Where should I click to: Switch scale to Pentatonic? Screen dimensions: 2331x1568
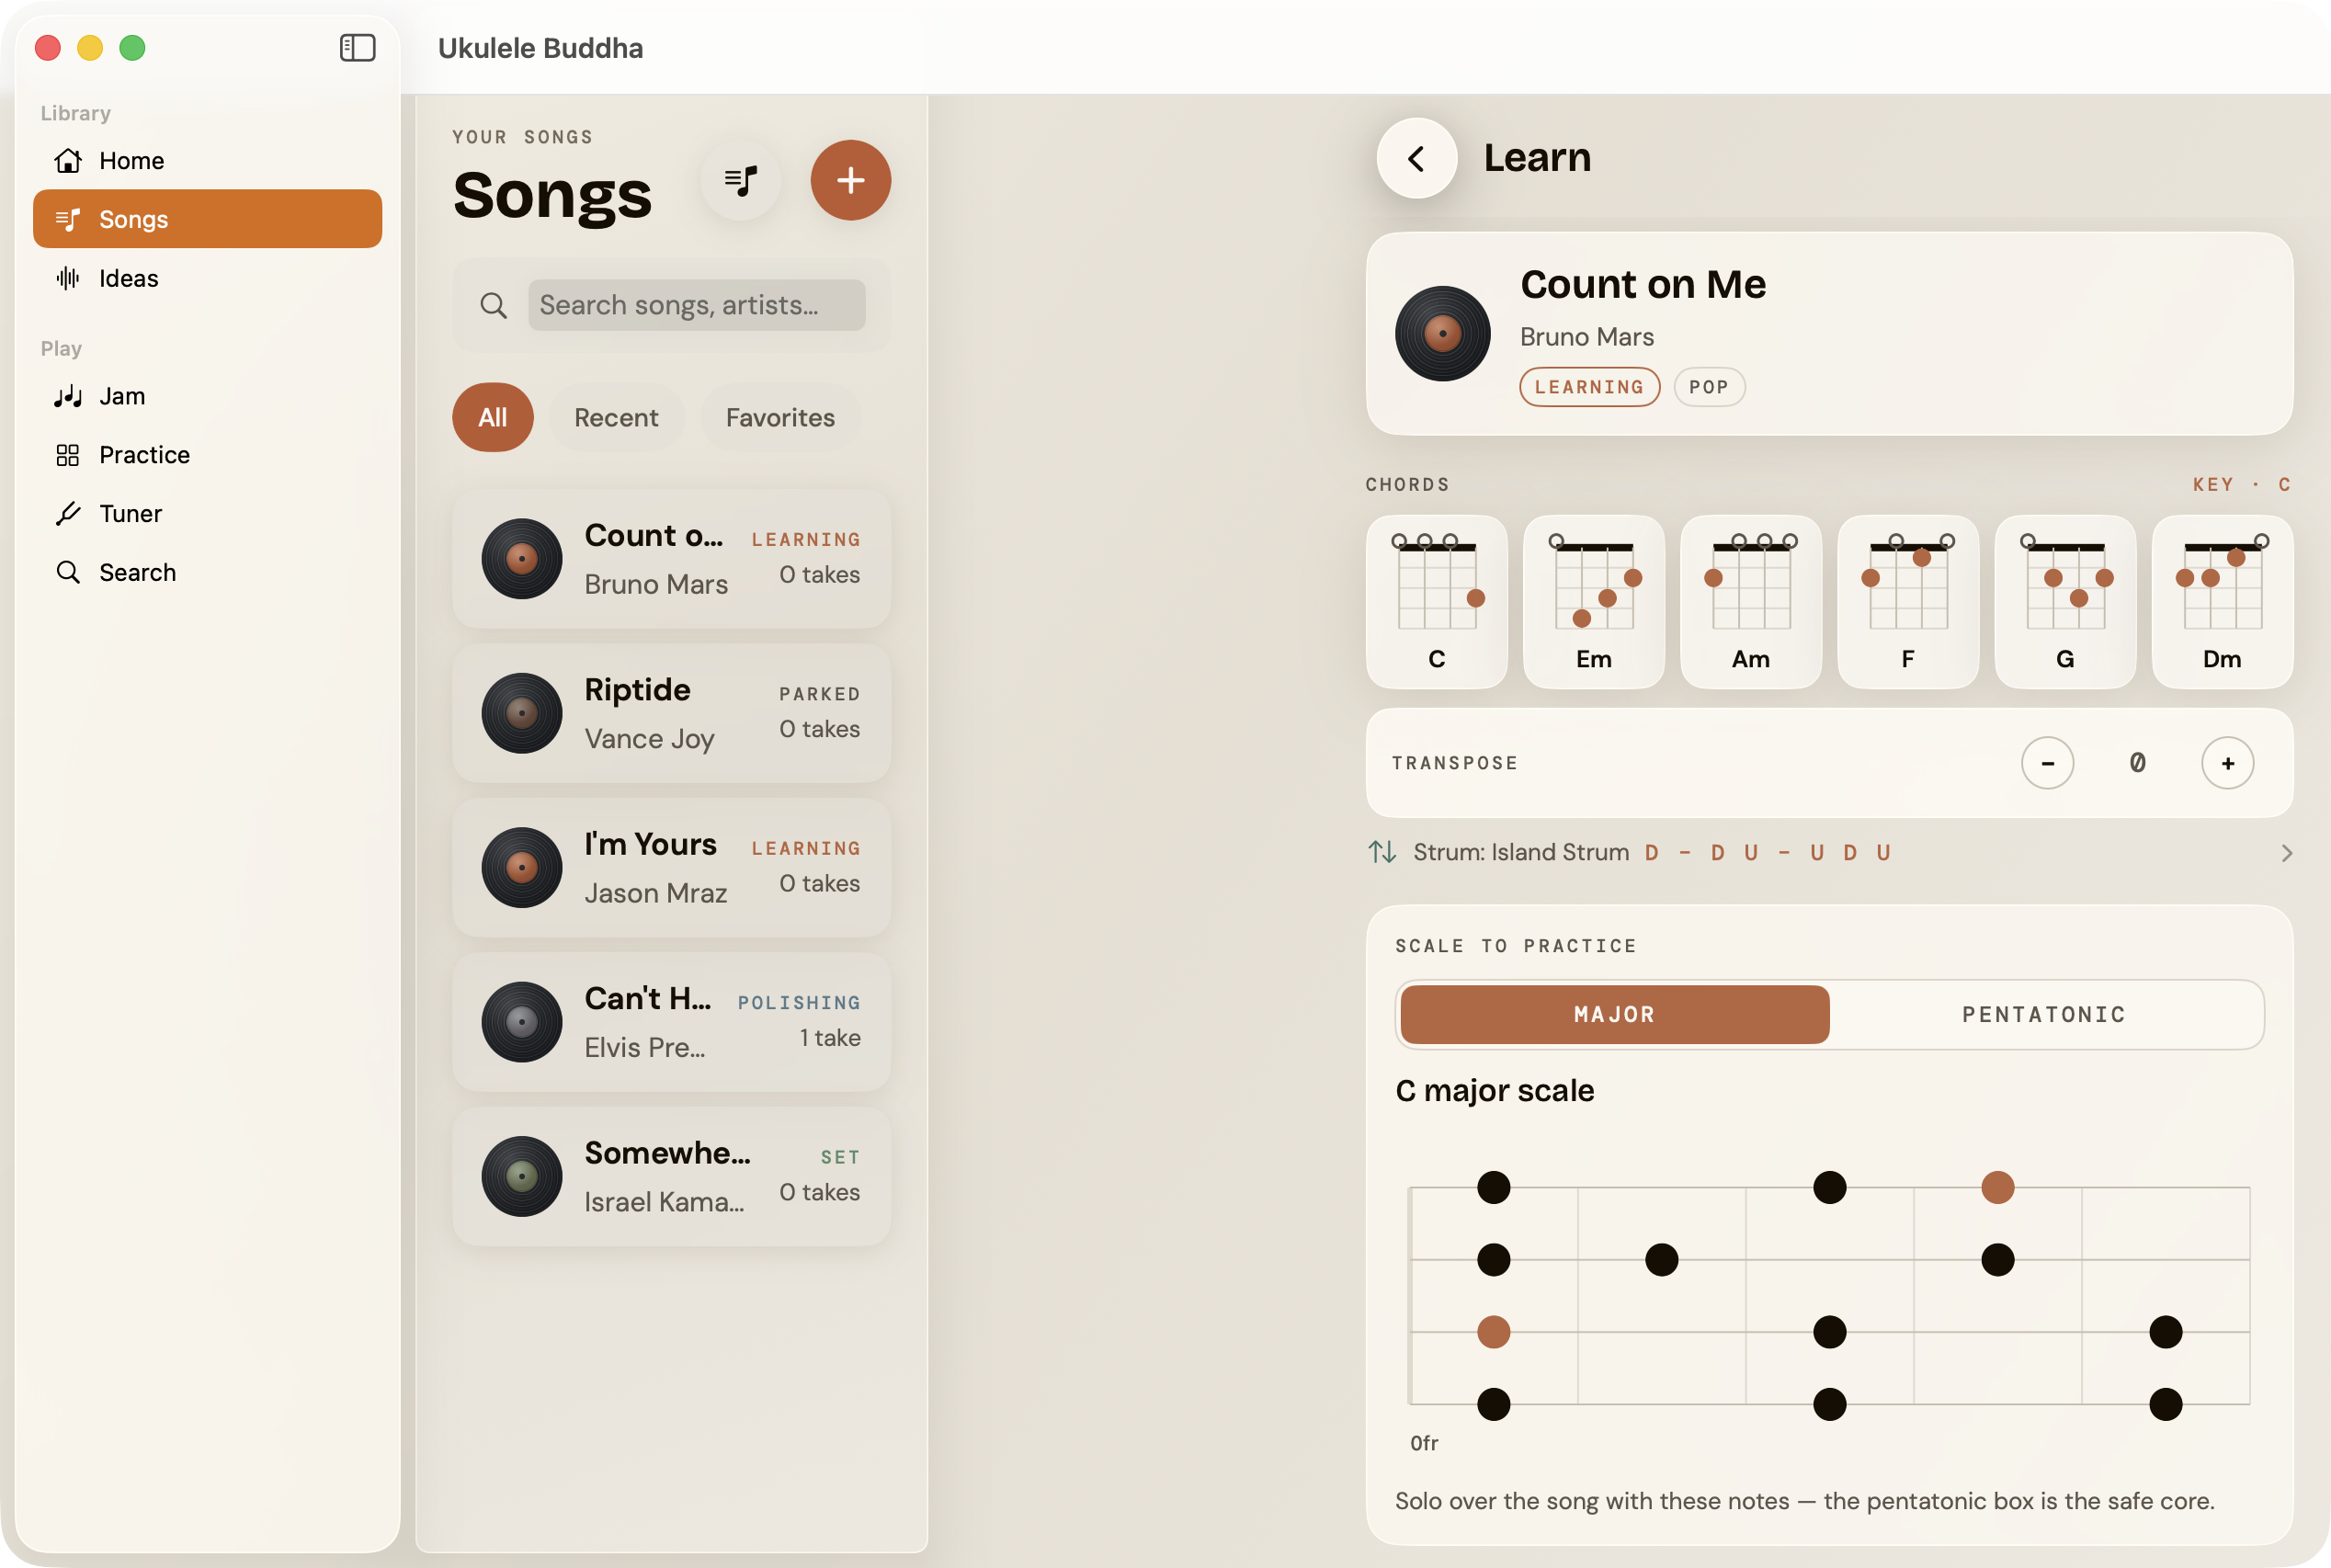[2044, 1014]
